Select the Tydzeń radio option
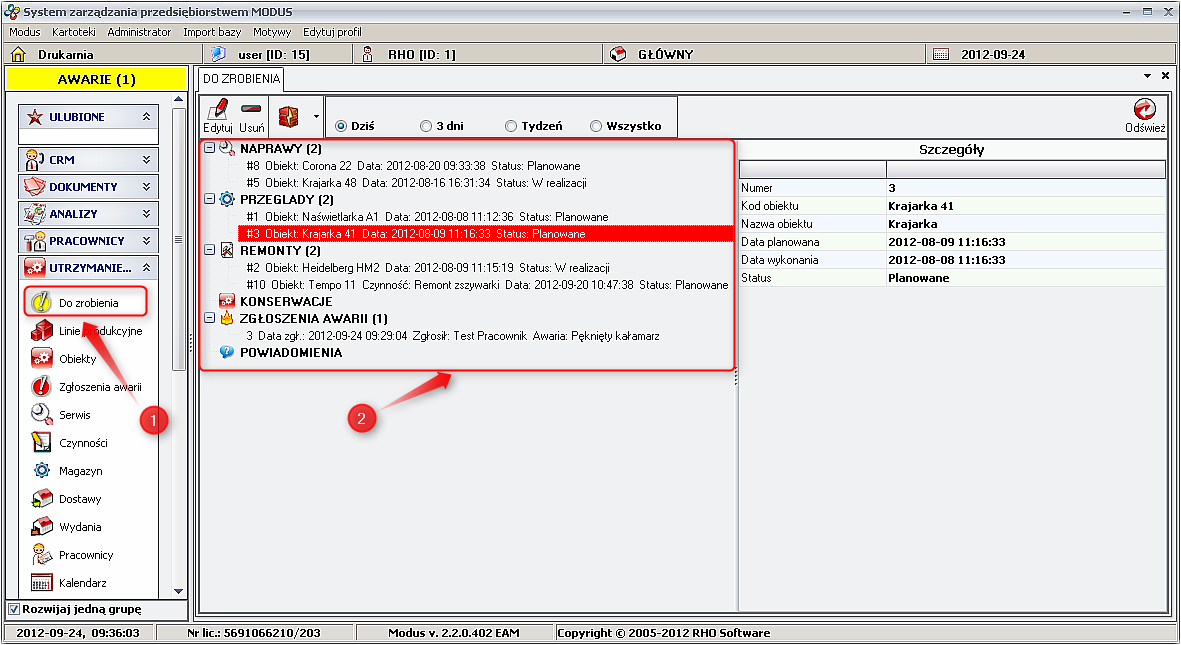Viewport: 1181px width, 645px height. tap(511, 127)
